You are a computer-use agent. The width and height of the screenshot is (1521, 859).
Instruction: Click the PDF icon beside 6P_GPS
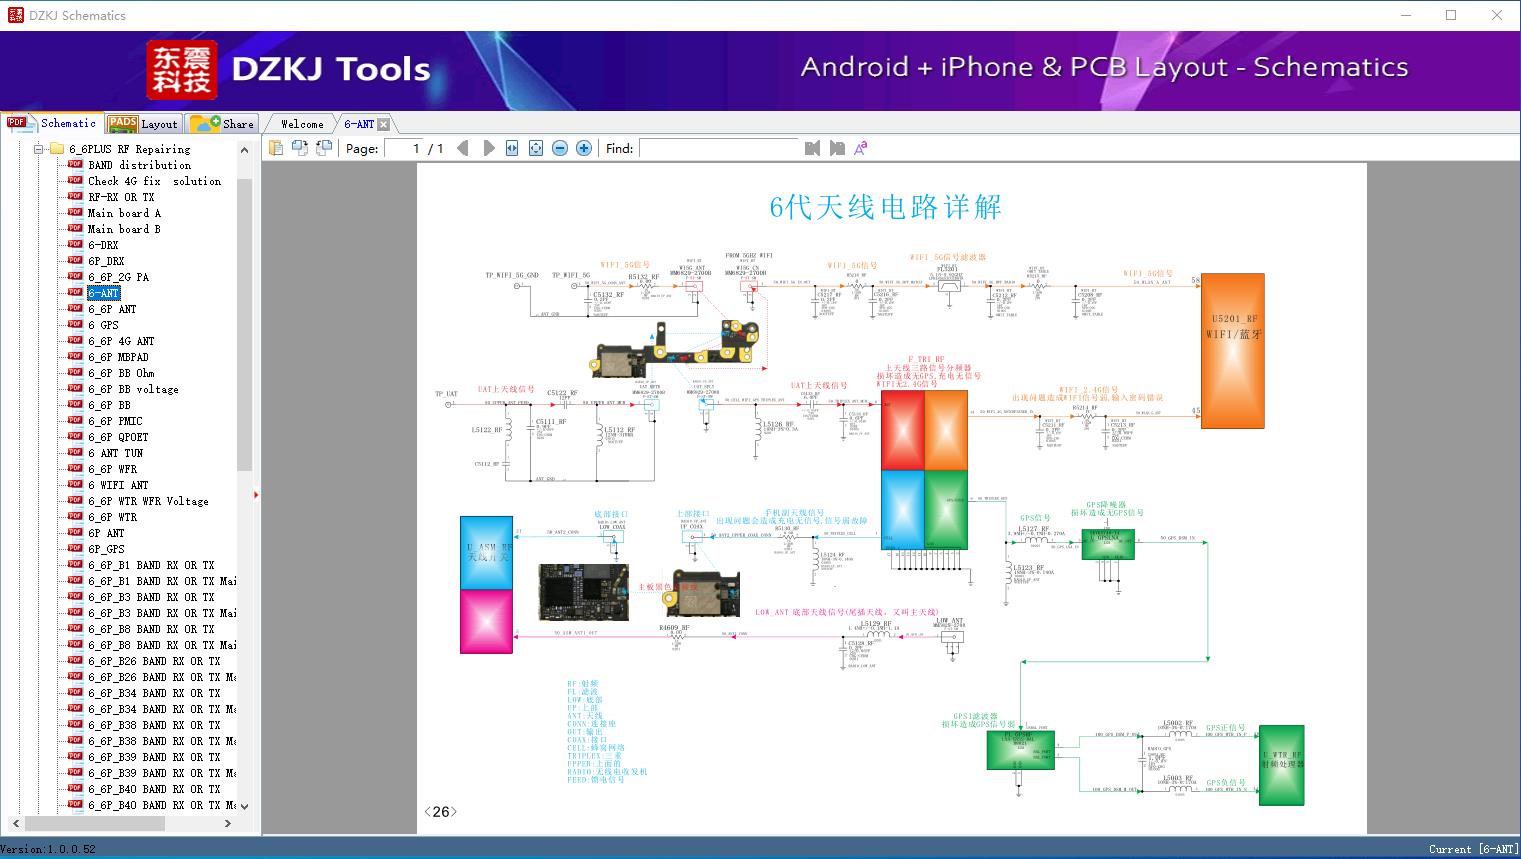point(75,548)
